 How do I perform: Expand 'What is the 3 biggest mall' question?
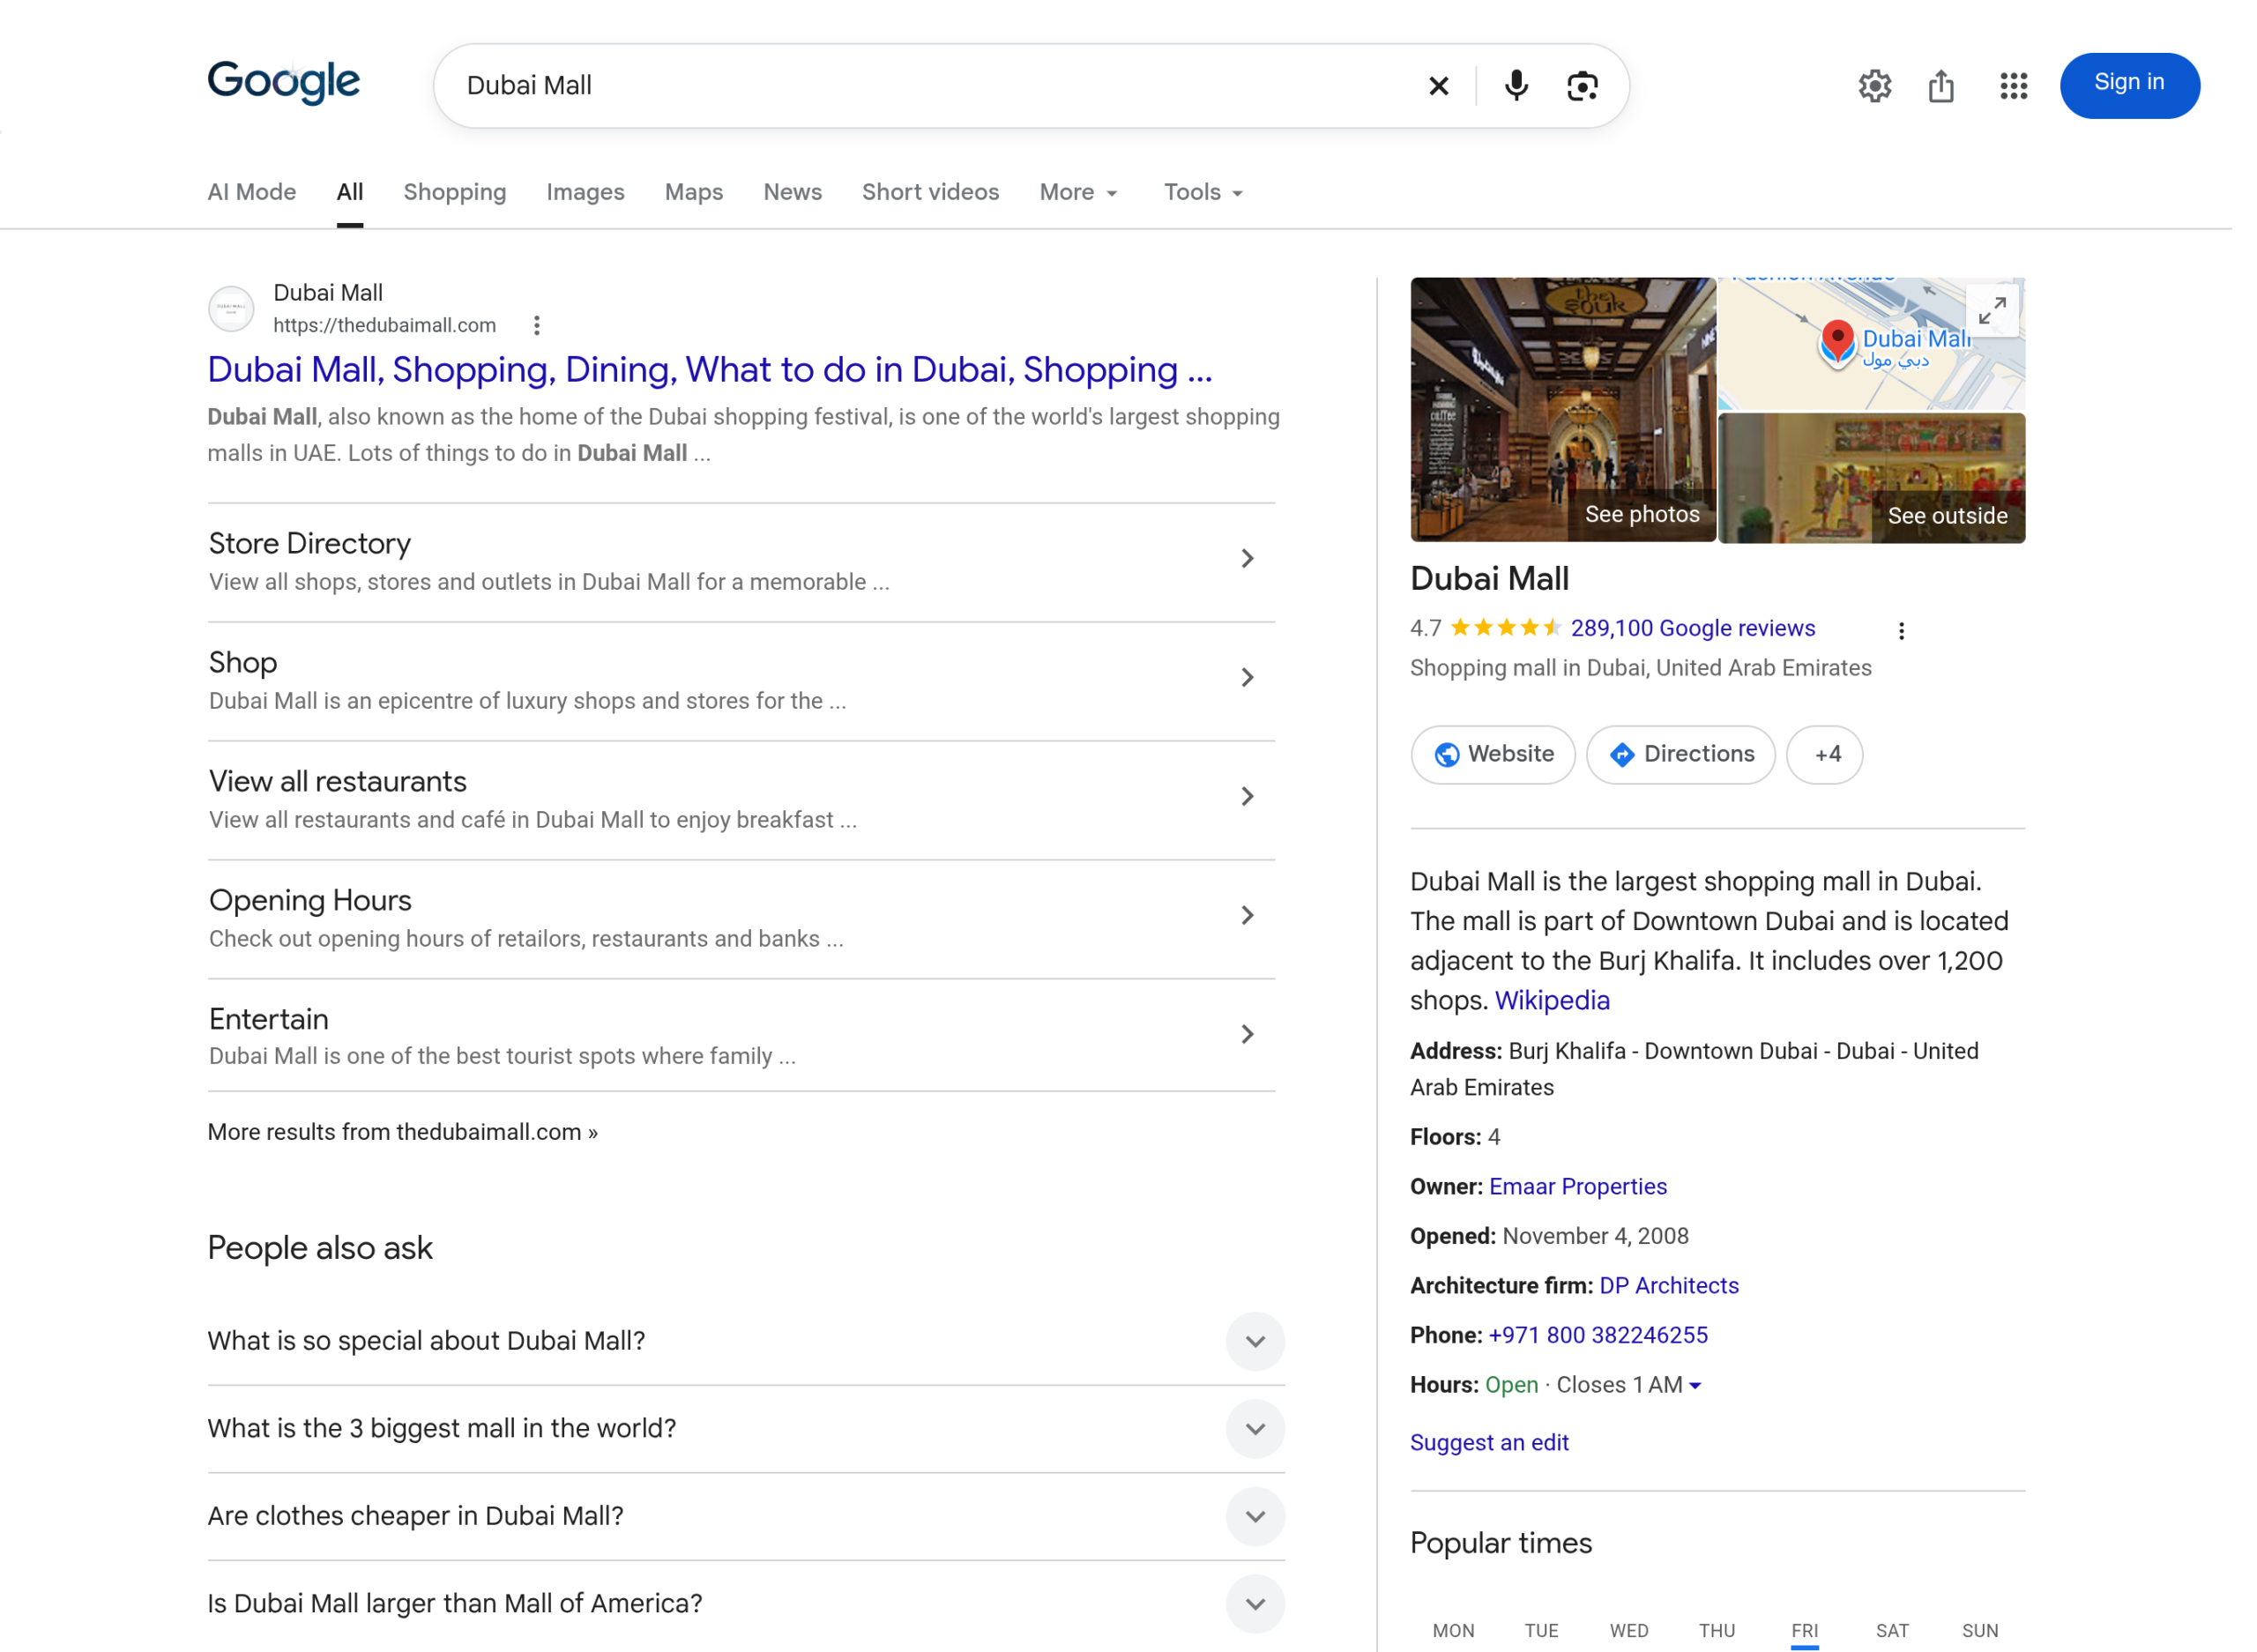tap(1255, 1429)
